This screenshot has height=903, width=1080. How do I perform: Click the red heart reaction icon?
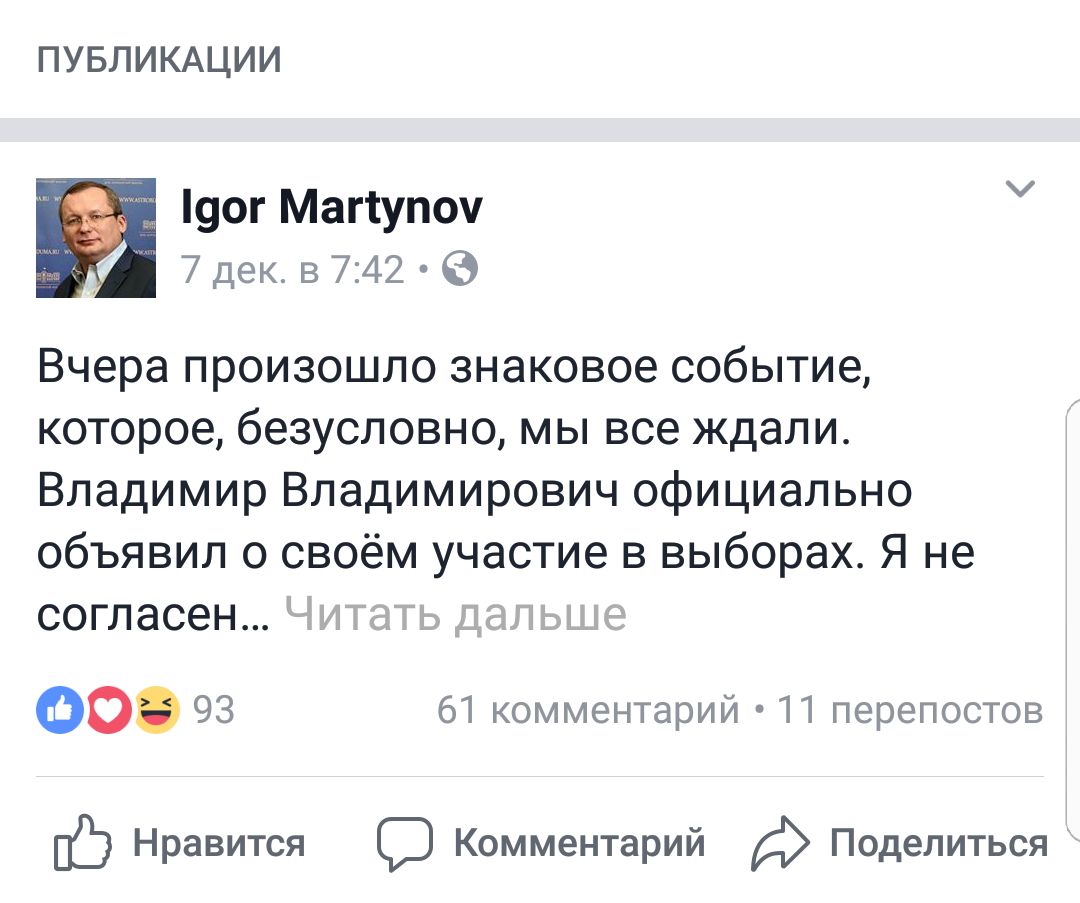(107, 710)
